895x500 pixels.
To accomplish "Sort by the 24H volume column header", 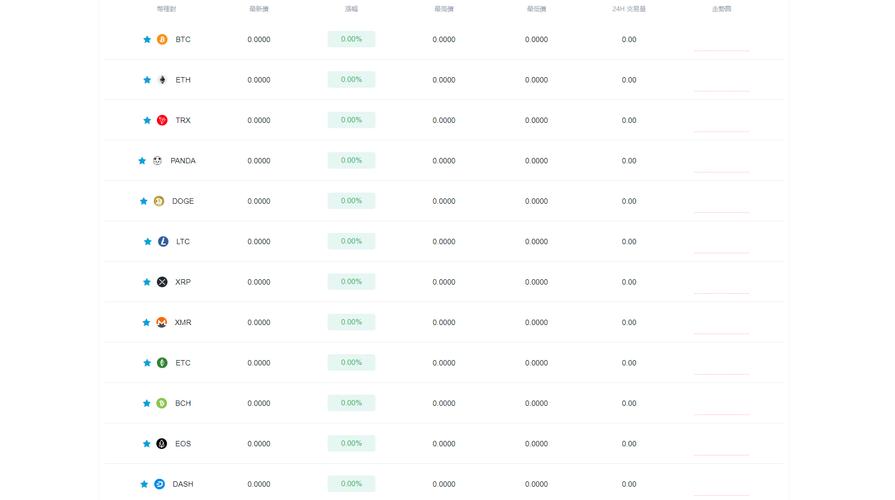I will pyautogui.click(x=628, y=9).
